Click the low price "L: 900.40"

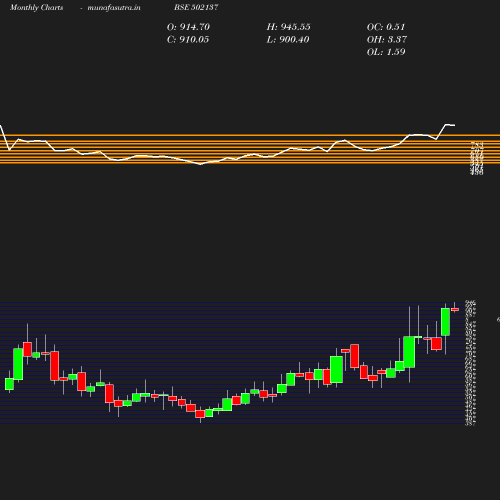coord(288,40)
